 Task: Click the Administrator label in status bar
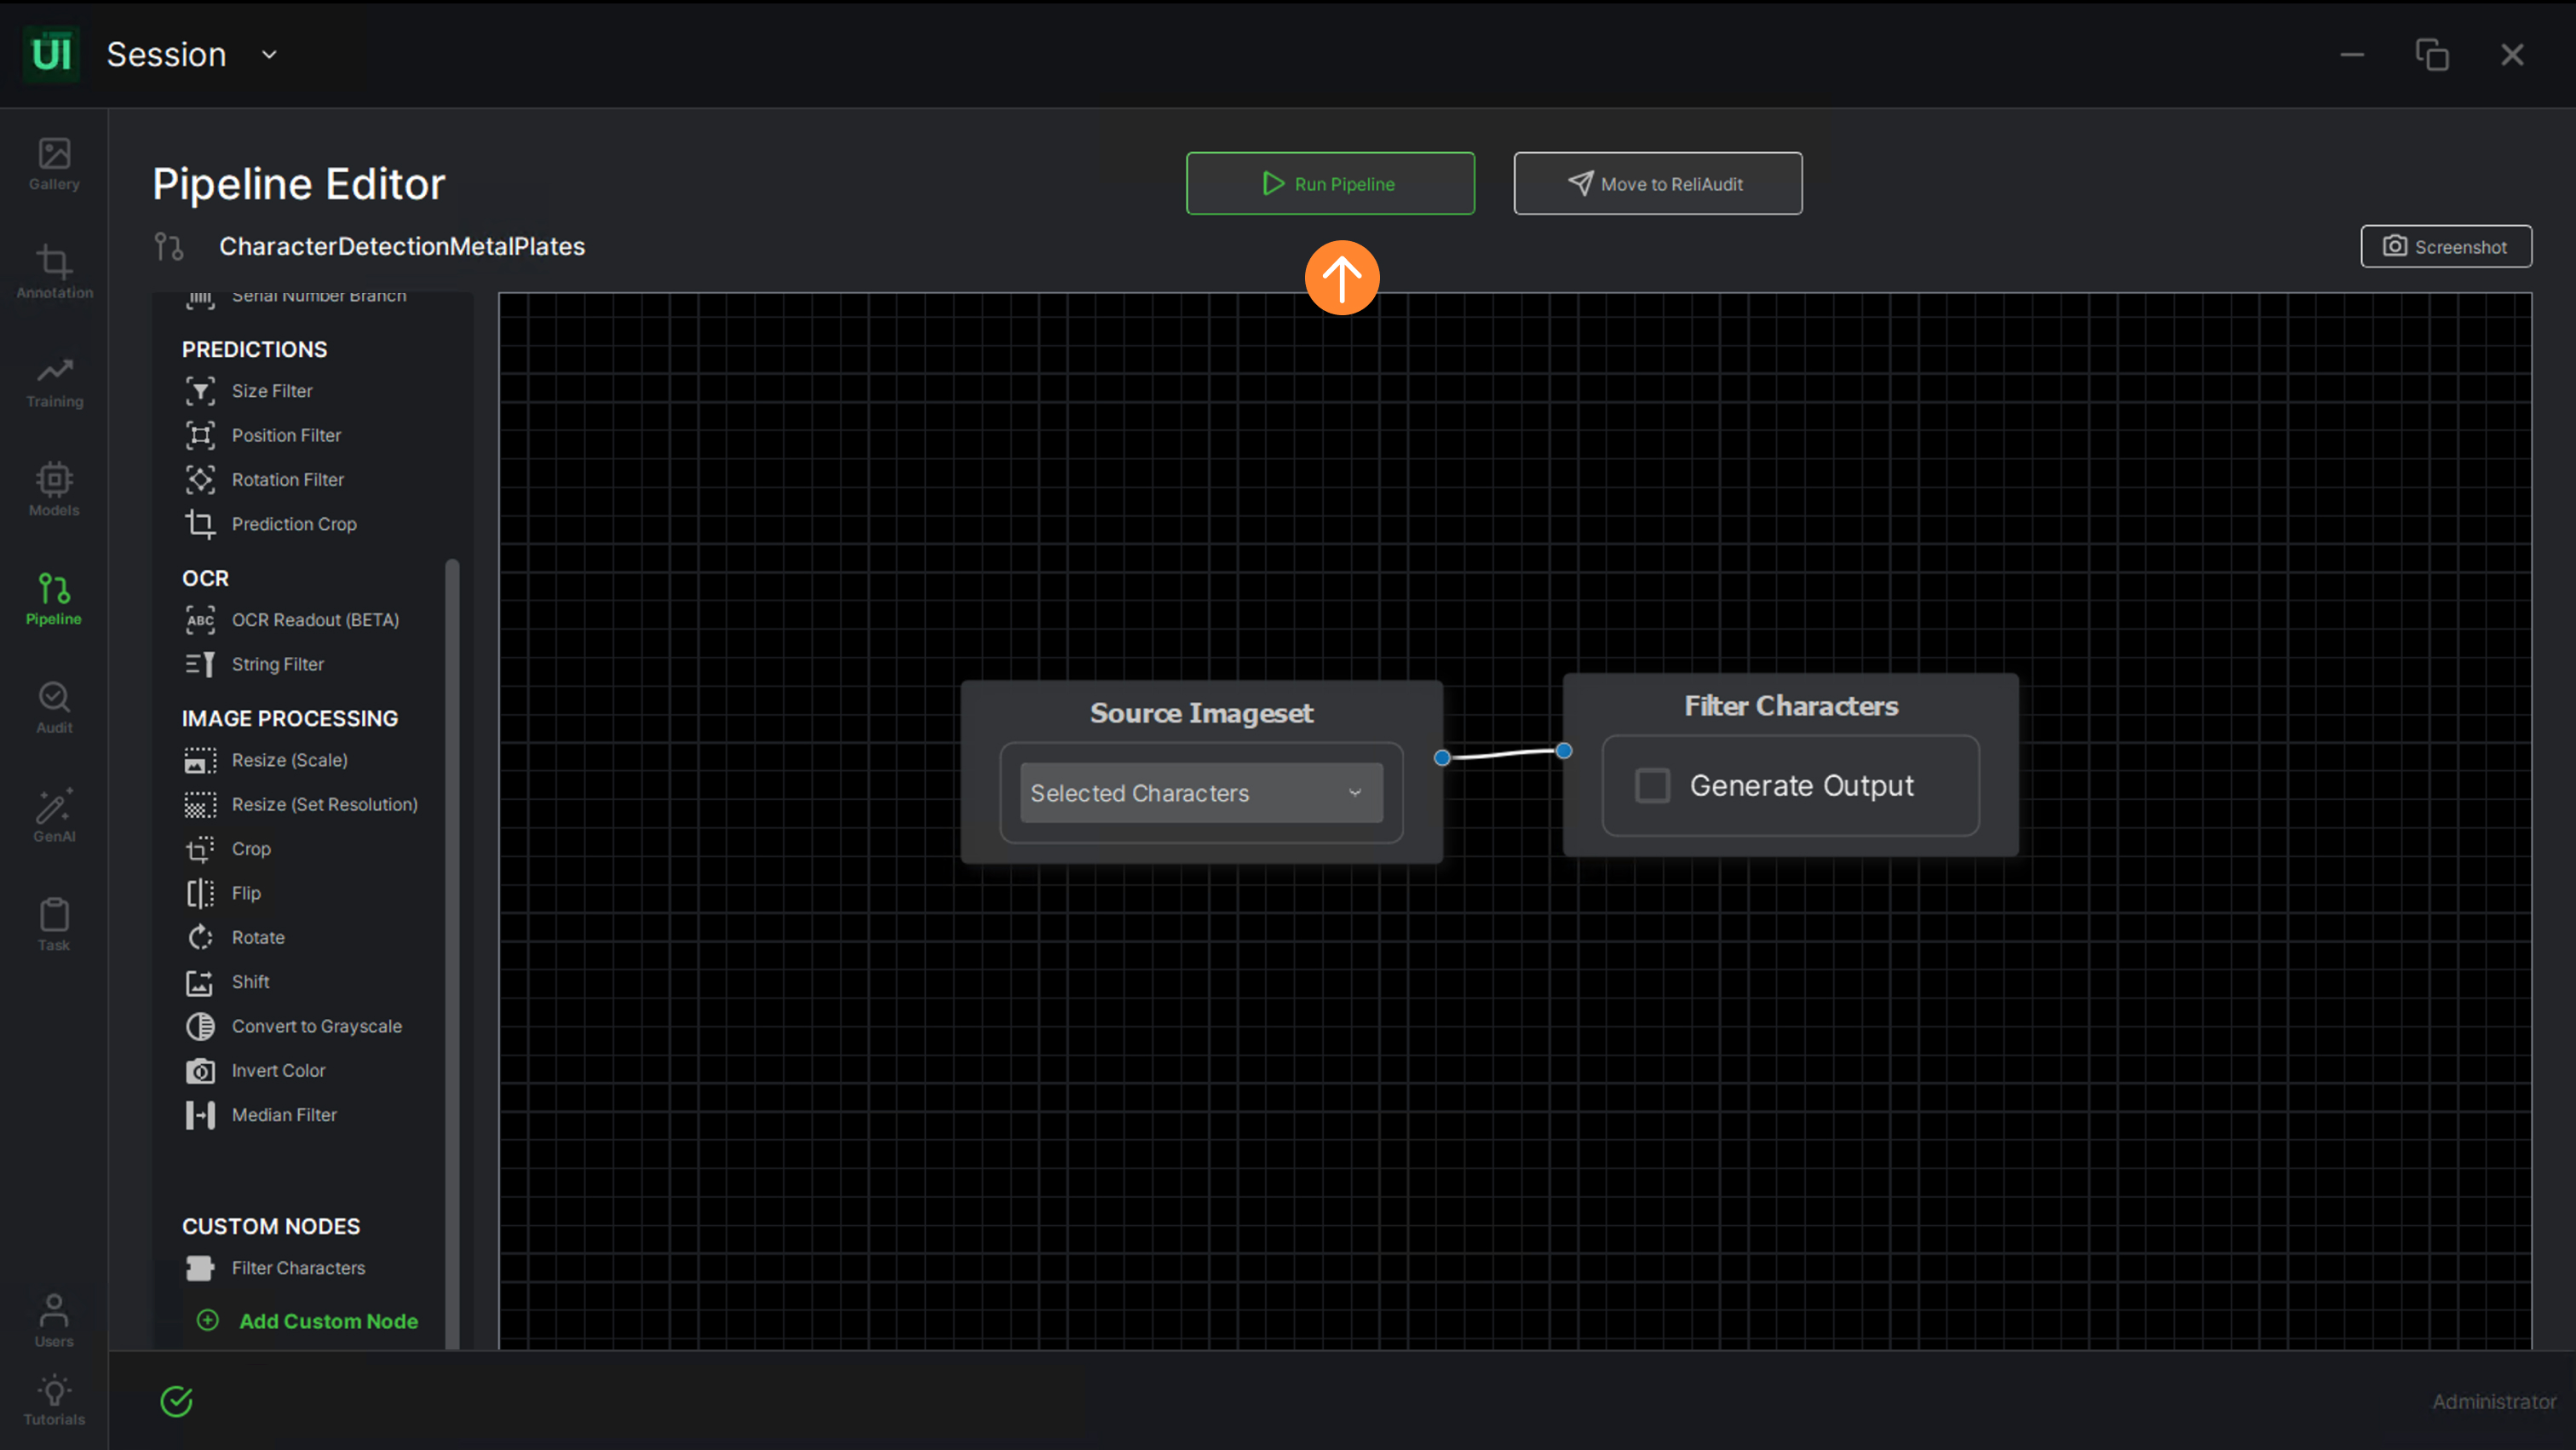tap(2493, 1402)
